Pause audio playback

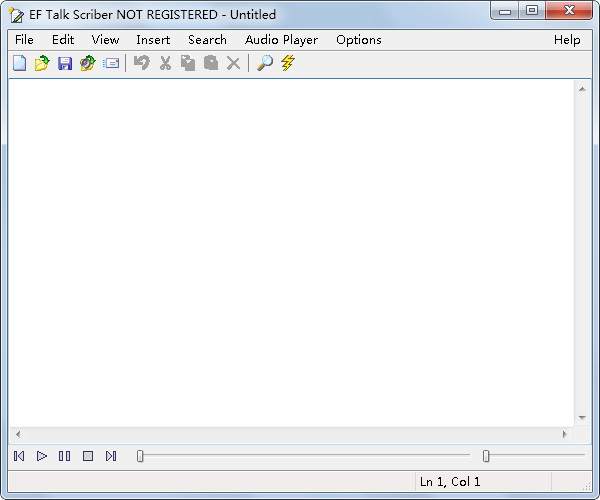65,456
